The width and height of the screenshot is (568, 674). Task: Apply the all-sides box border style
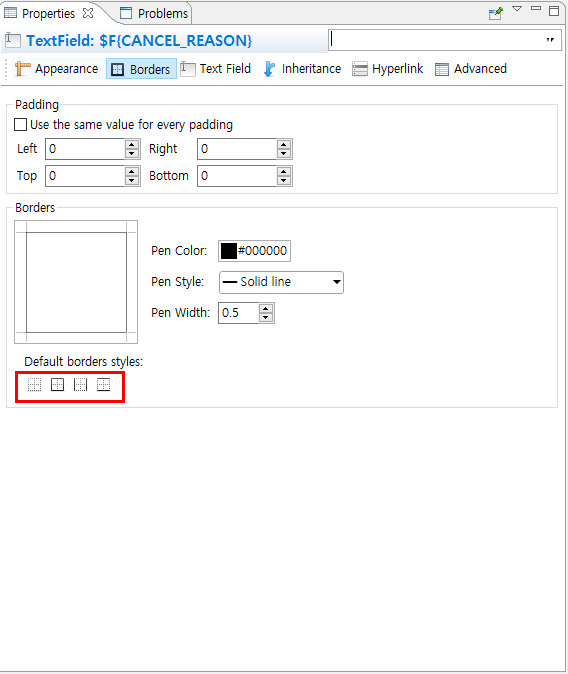coord(58,385)
